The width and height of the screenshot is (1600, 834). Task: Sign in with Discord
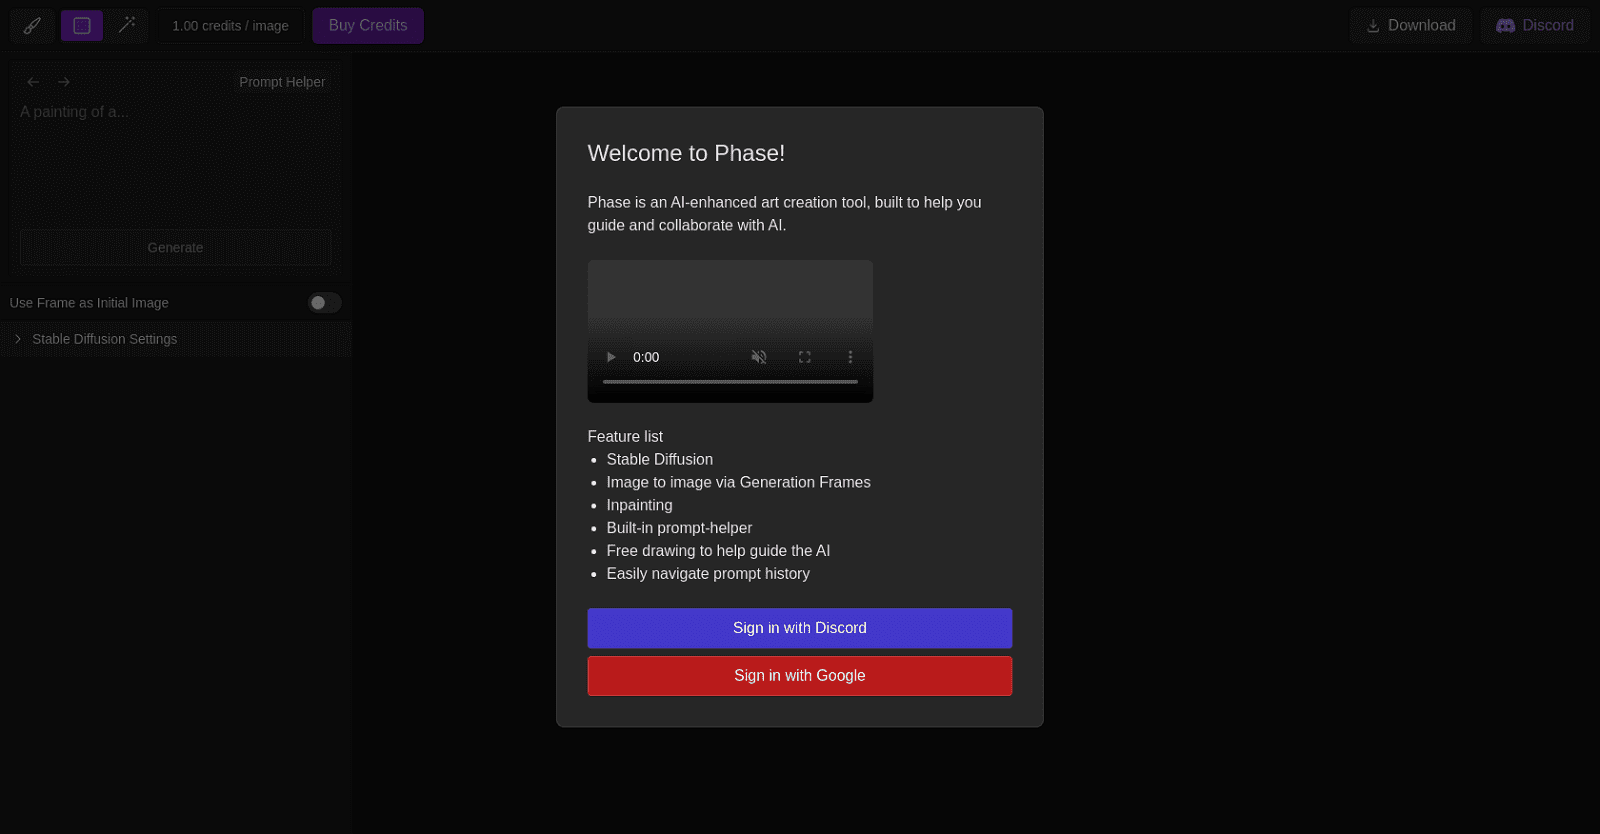click(x=799, y=628)
